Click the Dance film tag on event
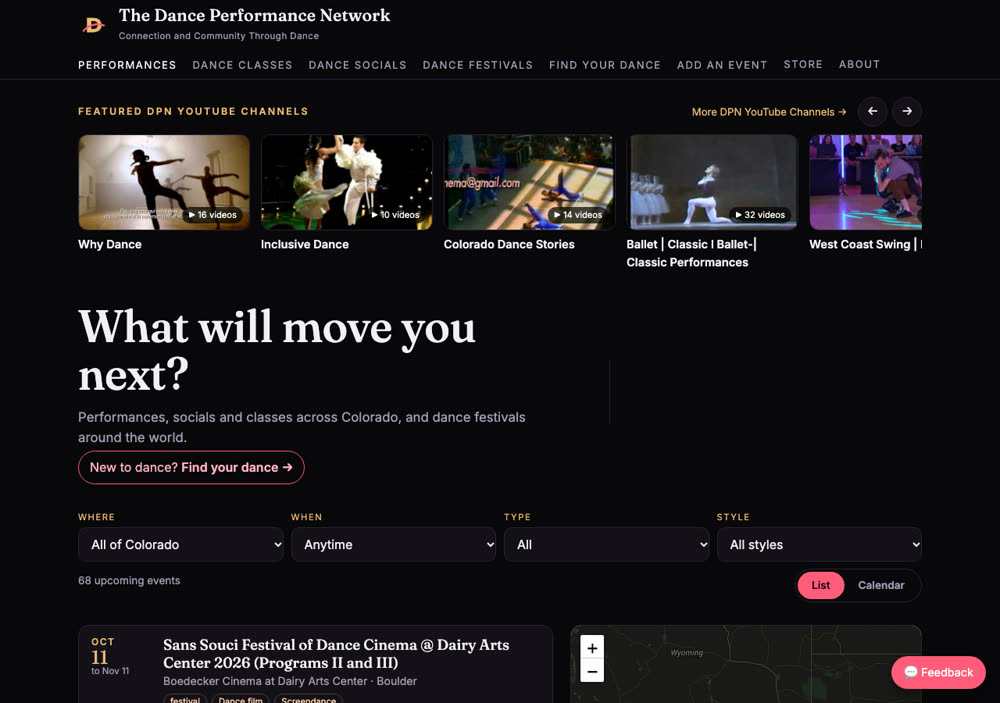The width and height of the screenshot is (1000, 703). [x=240, y=699]
